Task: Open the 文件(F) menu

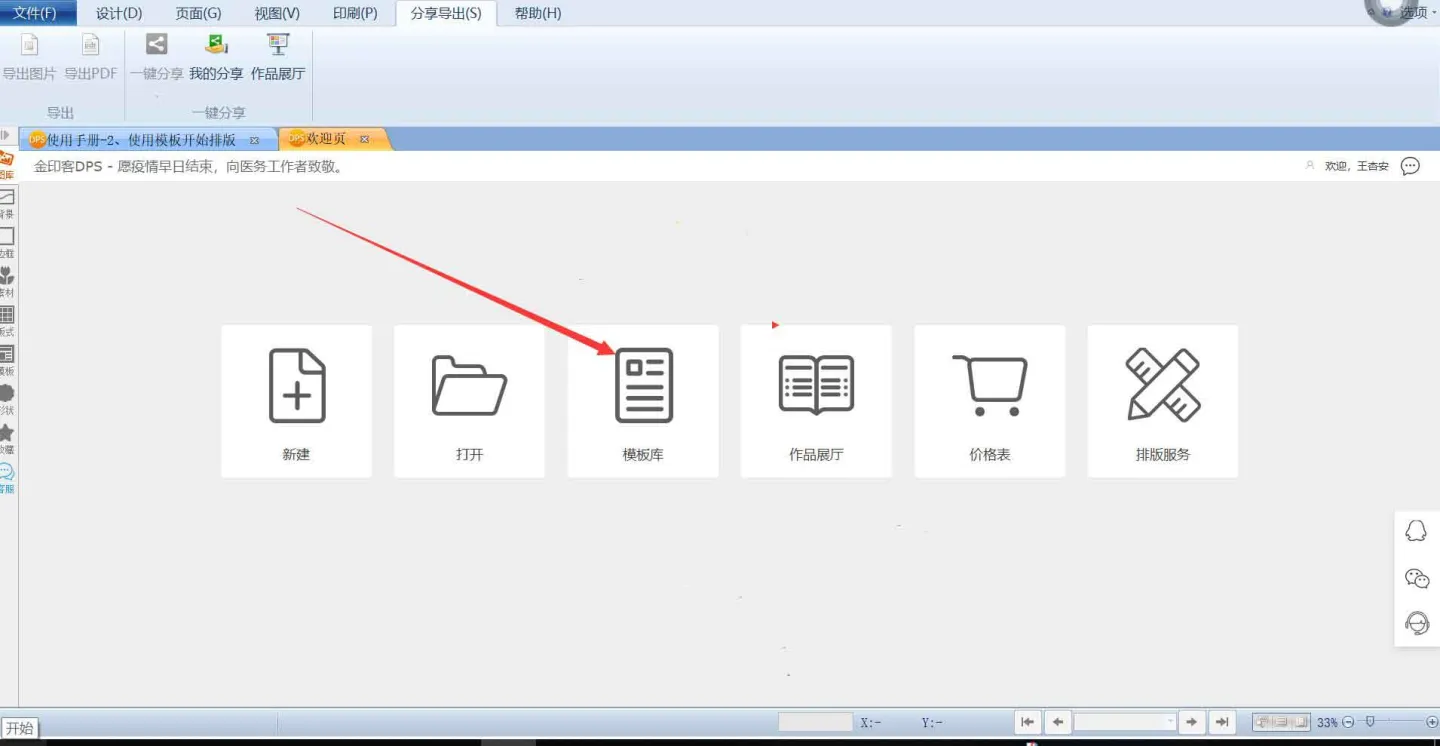Action: pyautogui.click(x=38, y=13)
